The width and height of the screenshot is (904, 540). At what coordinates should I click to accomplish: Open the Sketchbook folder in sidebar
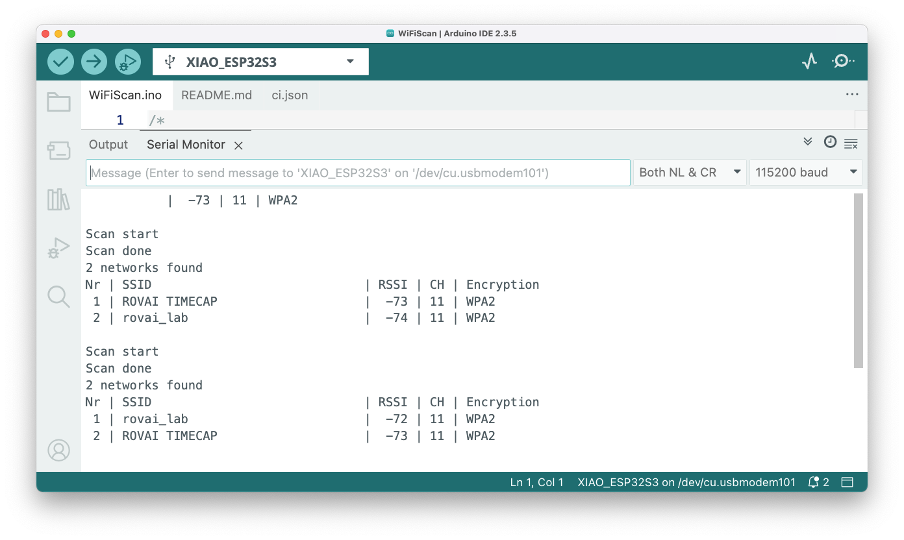coord(59,102)
